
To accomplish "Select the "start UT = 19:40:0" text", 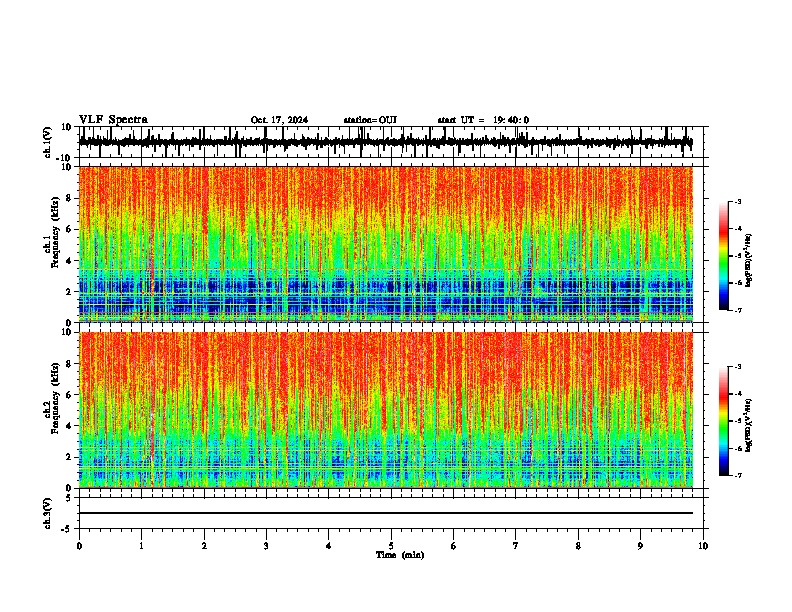I will pyautogui.click(x=483, y=120).
